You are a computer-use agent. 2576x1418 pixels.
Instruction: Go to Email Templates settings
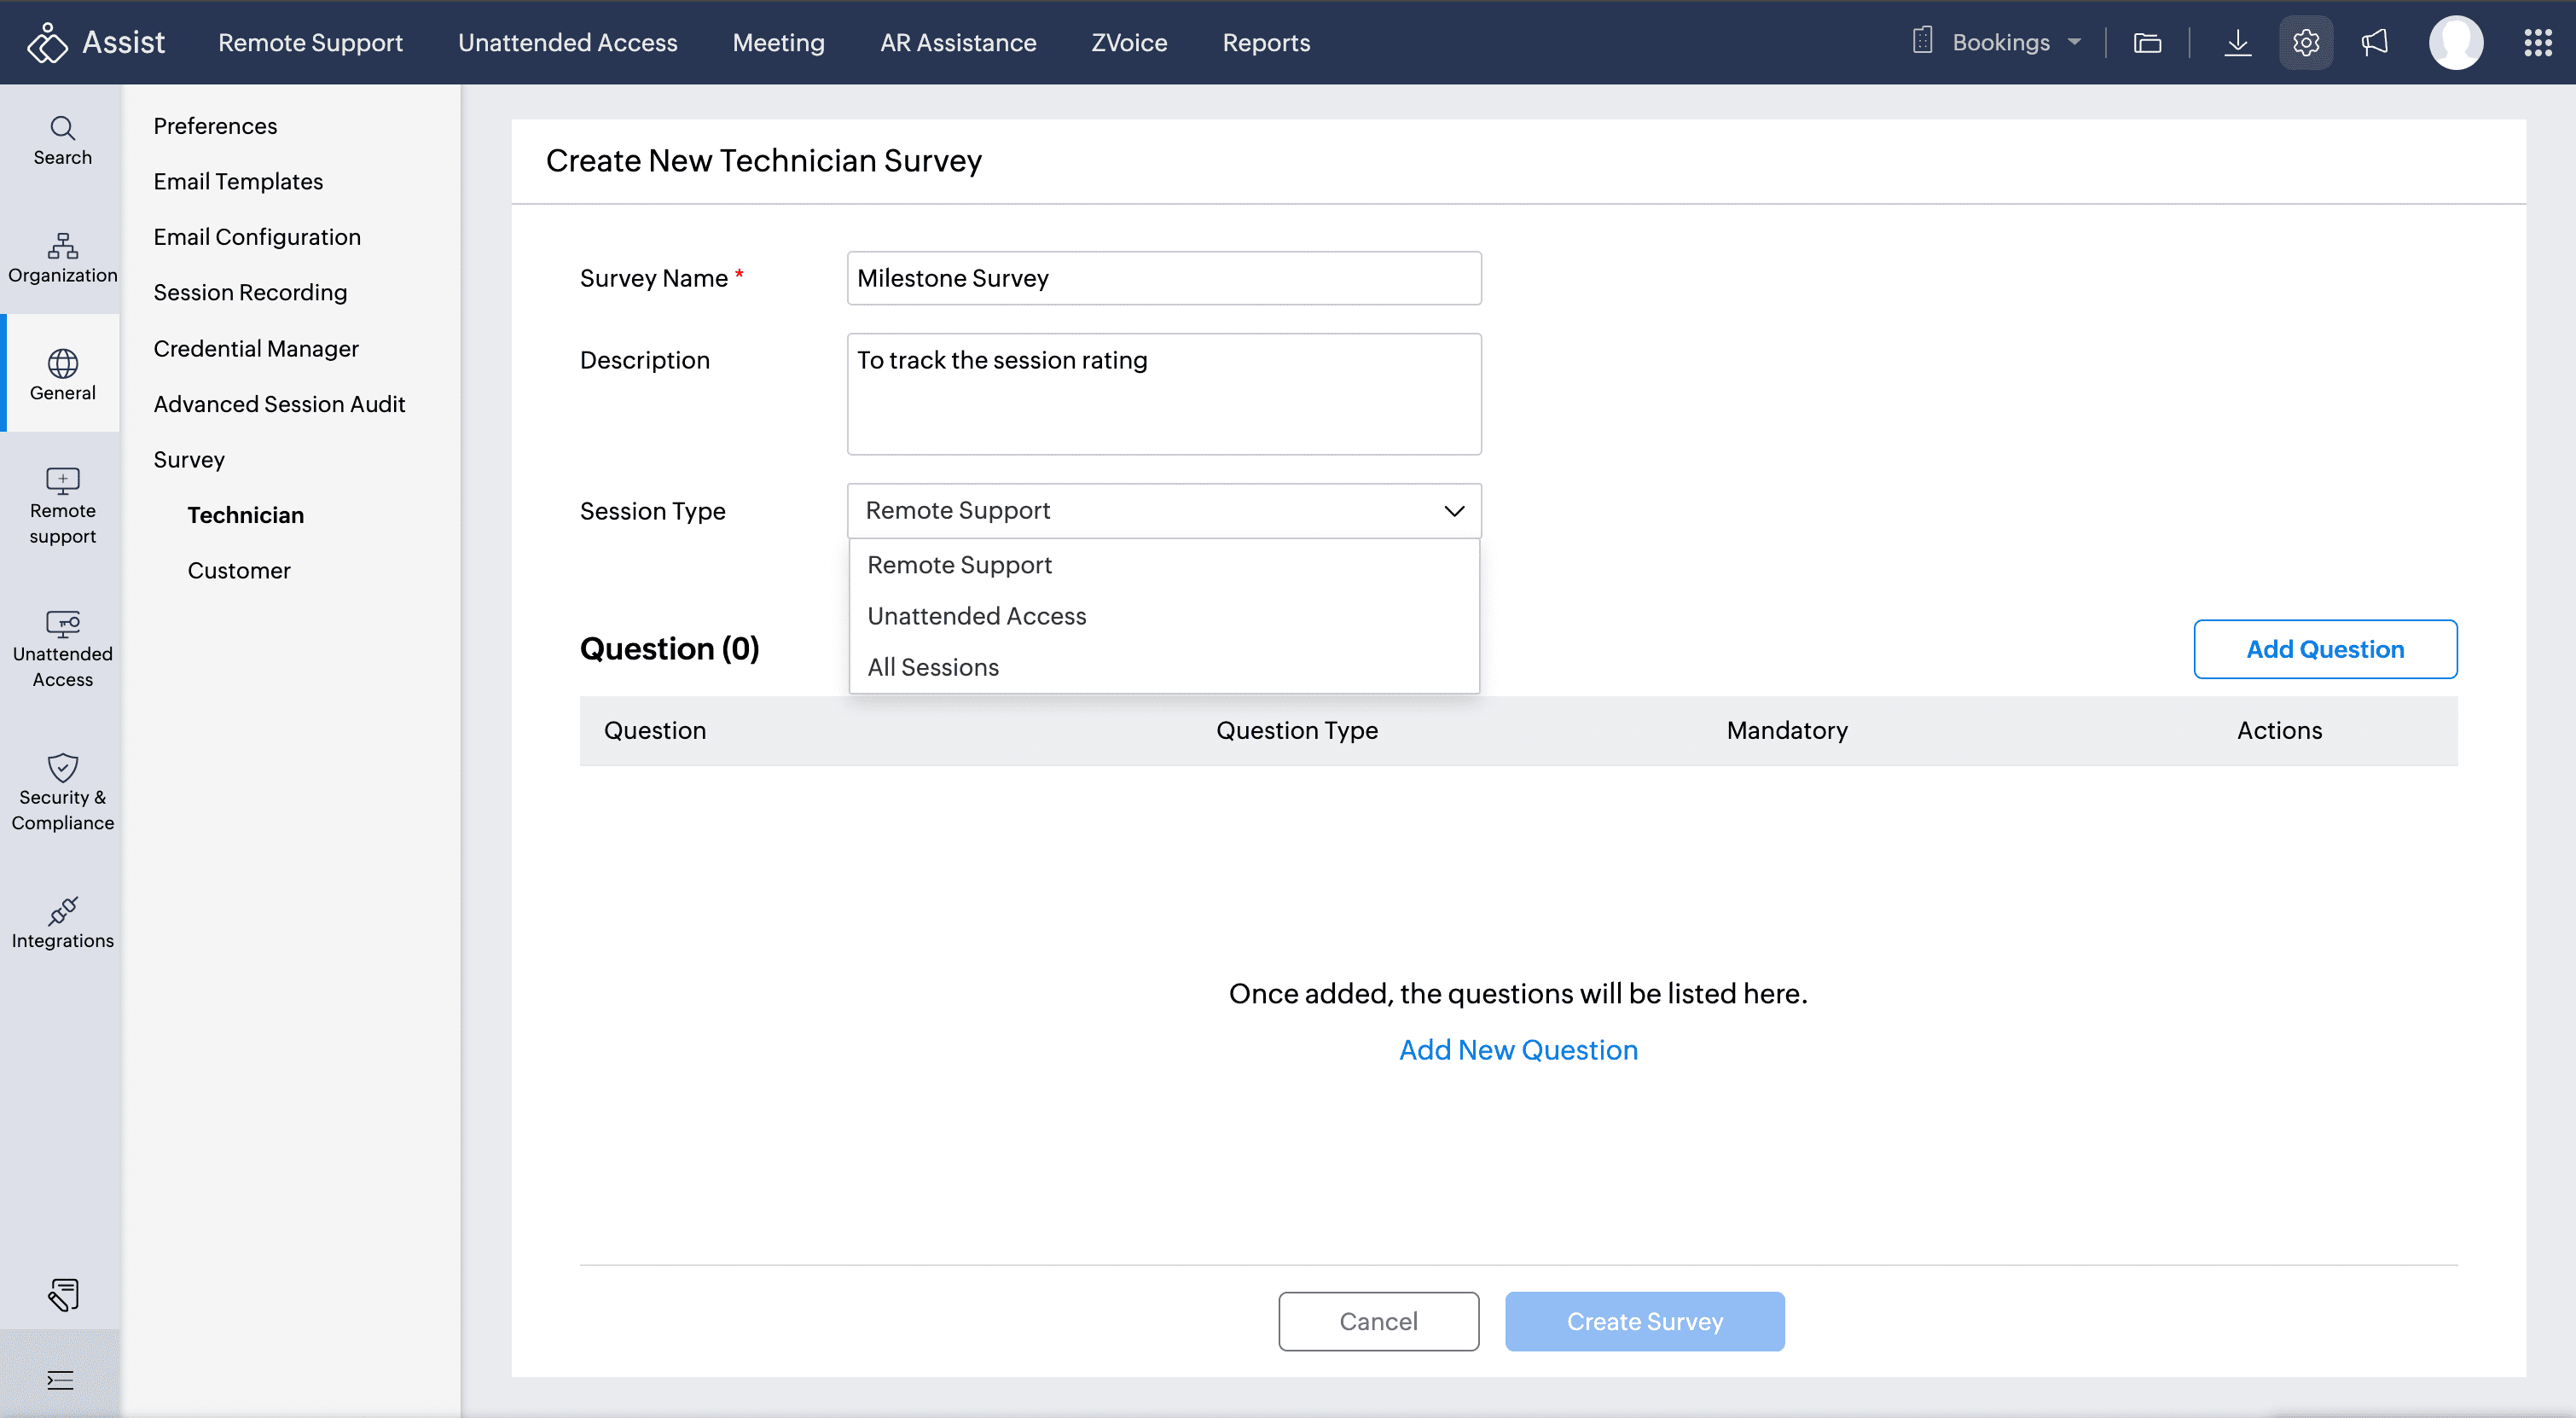tap(238, 181)
